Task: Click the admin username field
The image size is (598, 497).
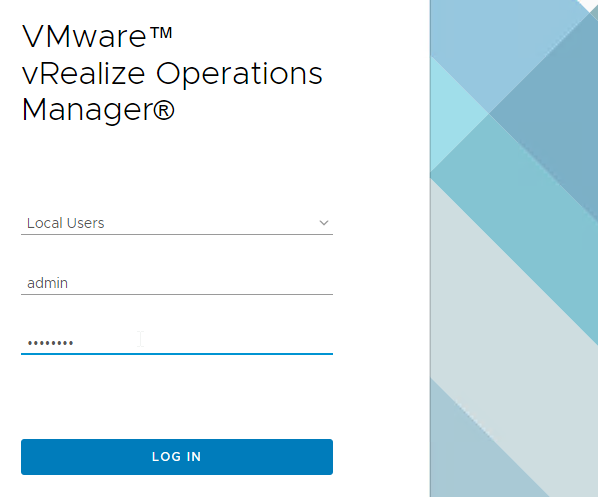Action: (177, 283)
